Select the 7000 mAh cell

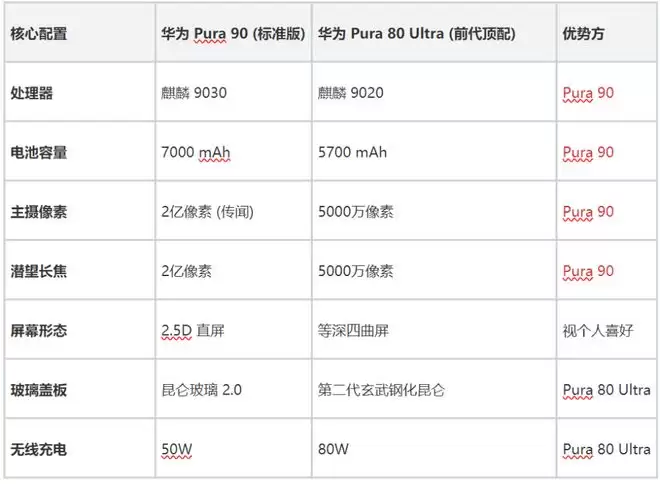point(194,153)
